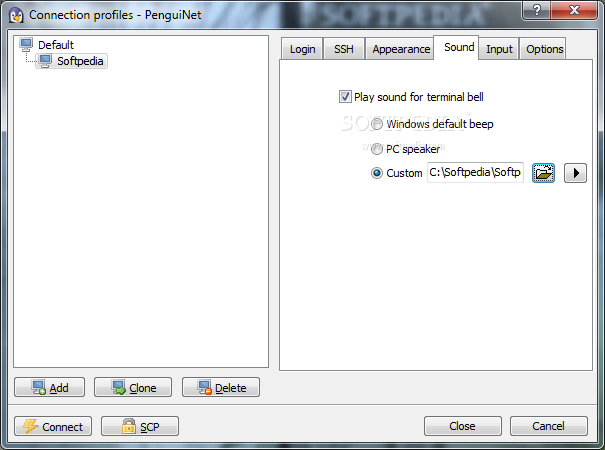The width and height of the screenshot is (605, 450).
Task: Open SCP with the padlock button
Action: [140, 426]
